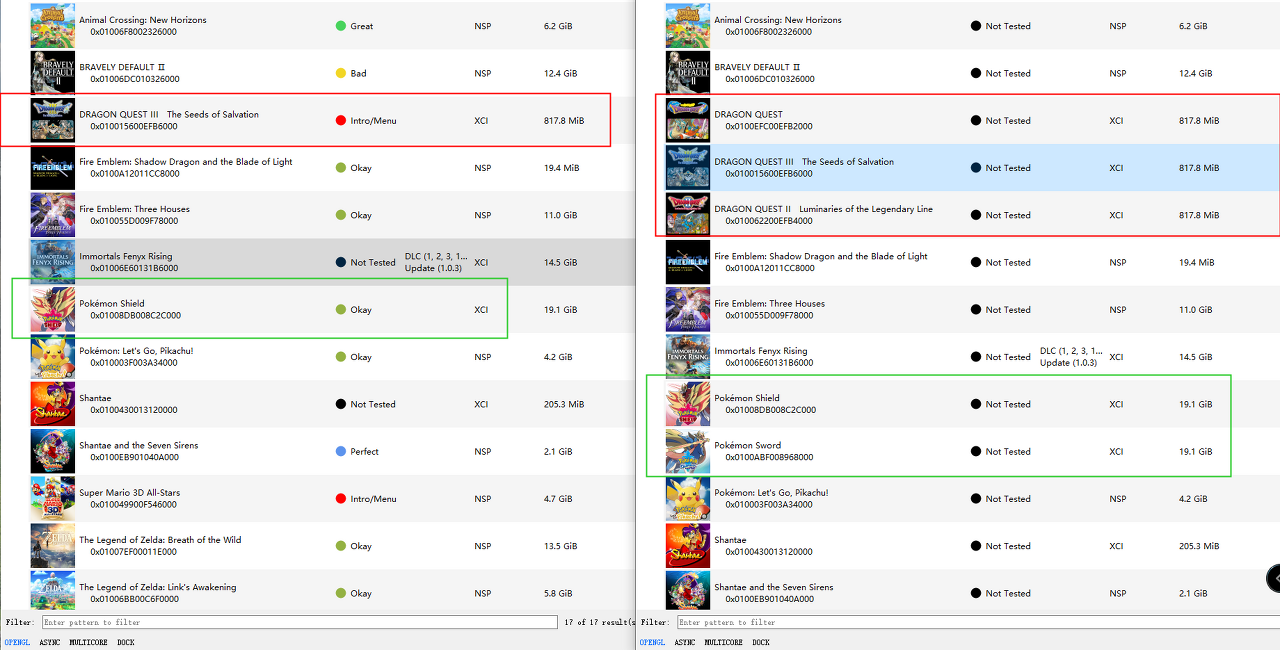The image size is (1280, 650).
Task: Click 'Intro/Menu' rating for Super Mario 3D All-Stars
Action: [x=366, y=499]
